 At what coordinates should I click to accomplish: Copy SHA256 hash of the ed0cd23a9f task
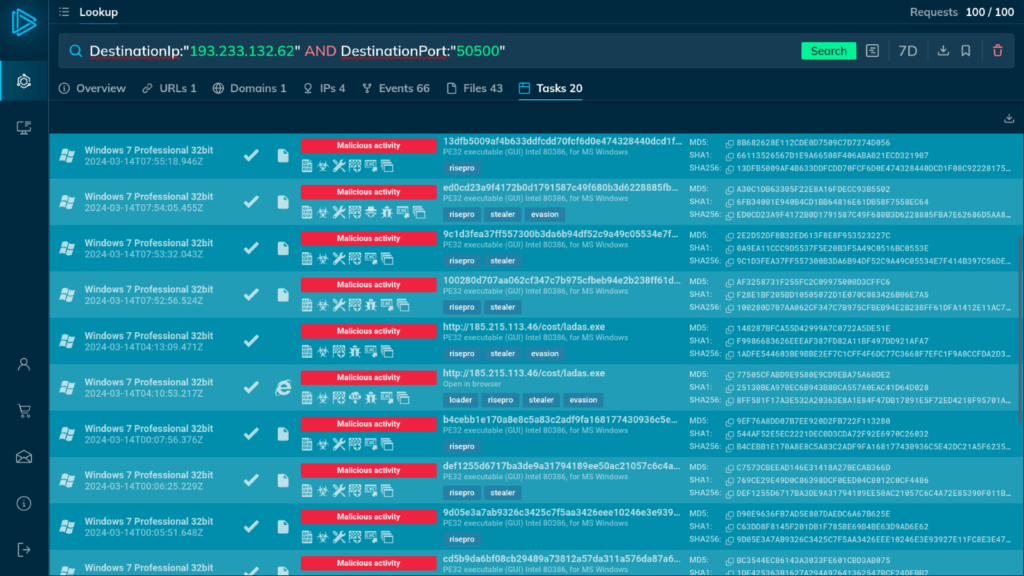point(729,214)
